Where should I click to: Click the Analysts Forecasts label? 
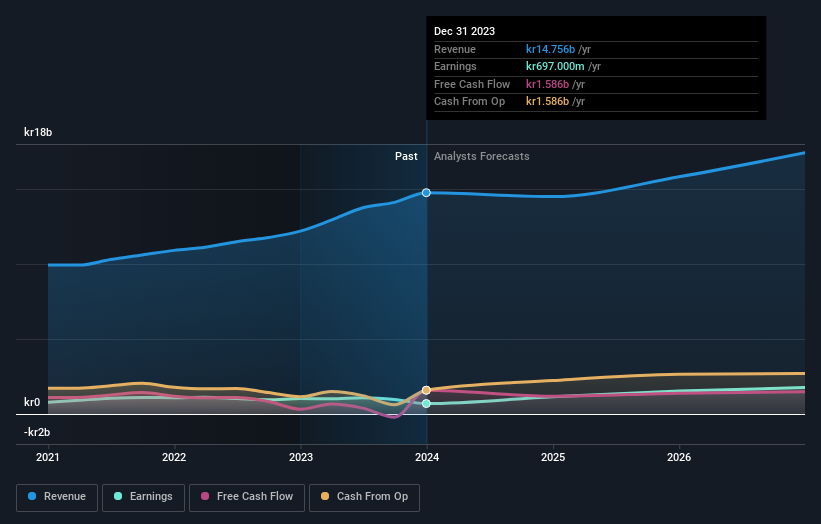click(x=482, y=157)
